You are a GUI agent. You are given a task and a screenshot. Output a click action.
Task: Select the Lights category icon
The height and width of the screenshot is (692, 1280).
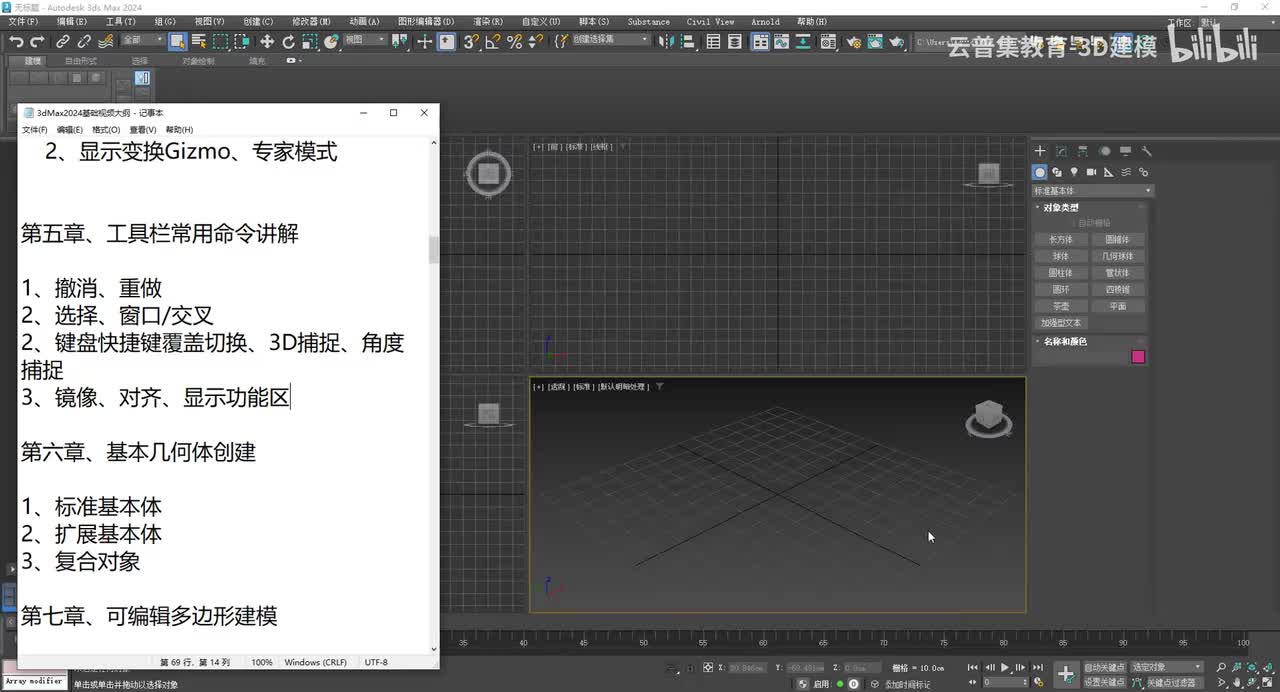point(1074,172)
